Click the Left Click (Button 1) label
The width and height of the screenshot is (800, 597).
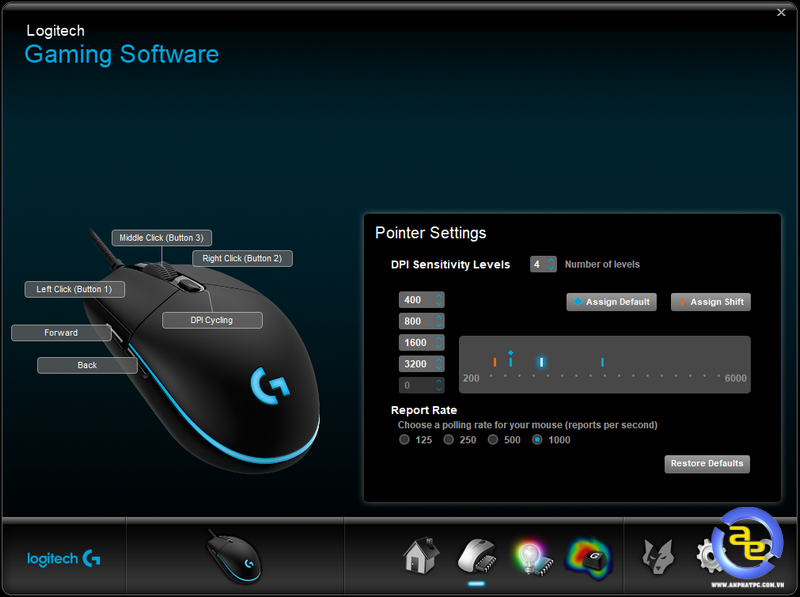coord(74,289)
